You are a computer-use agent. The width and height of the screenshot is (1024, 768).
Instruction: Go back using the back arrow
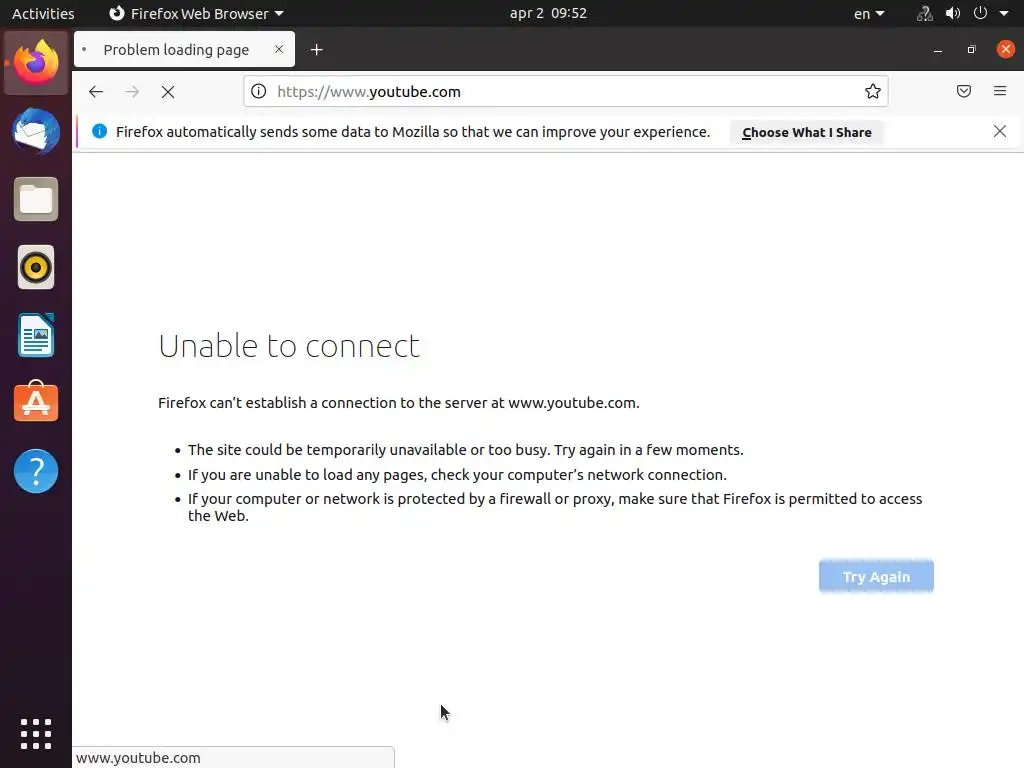click(96, 91)
